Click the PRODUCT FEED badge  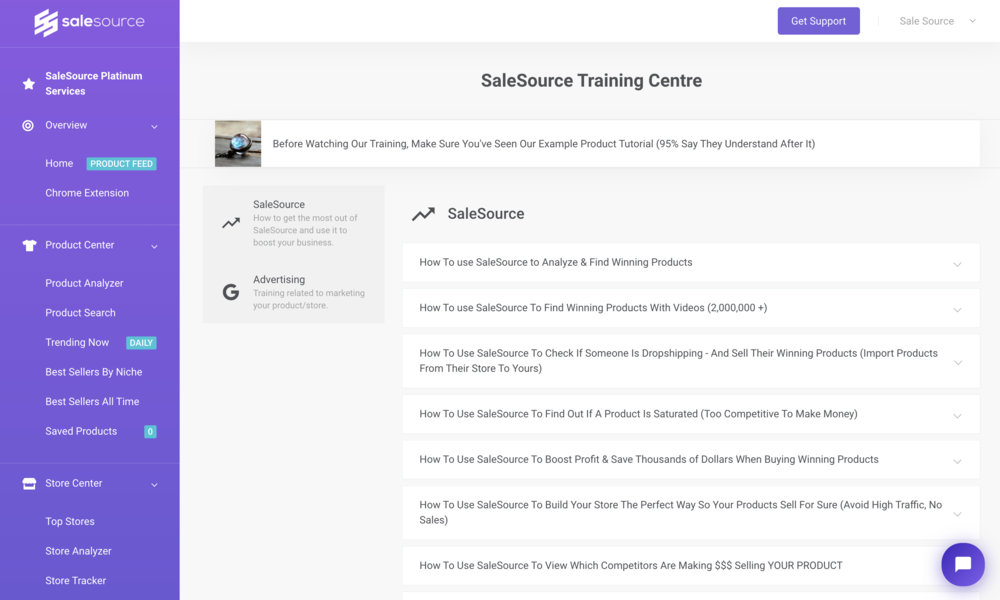[122, 164]
